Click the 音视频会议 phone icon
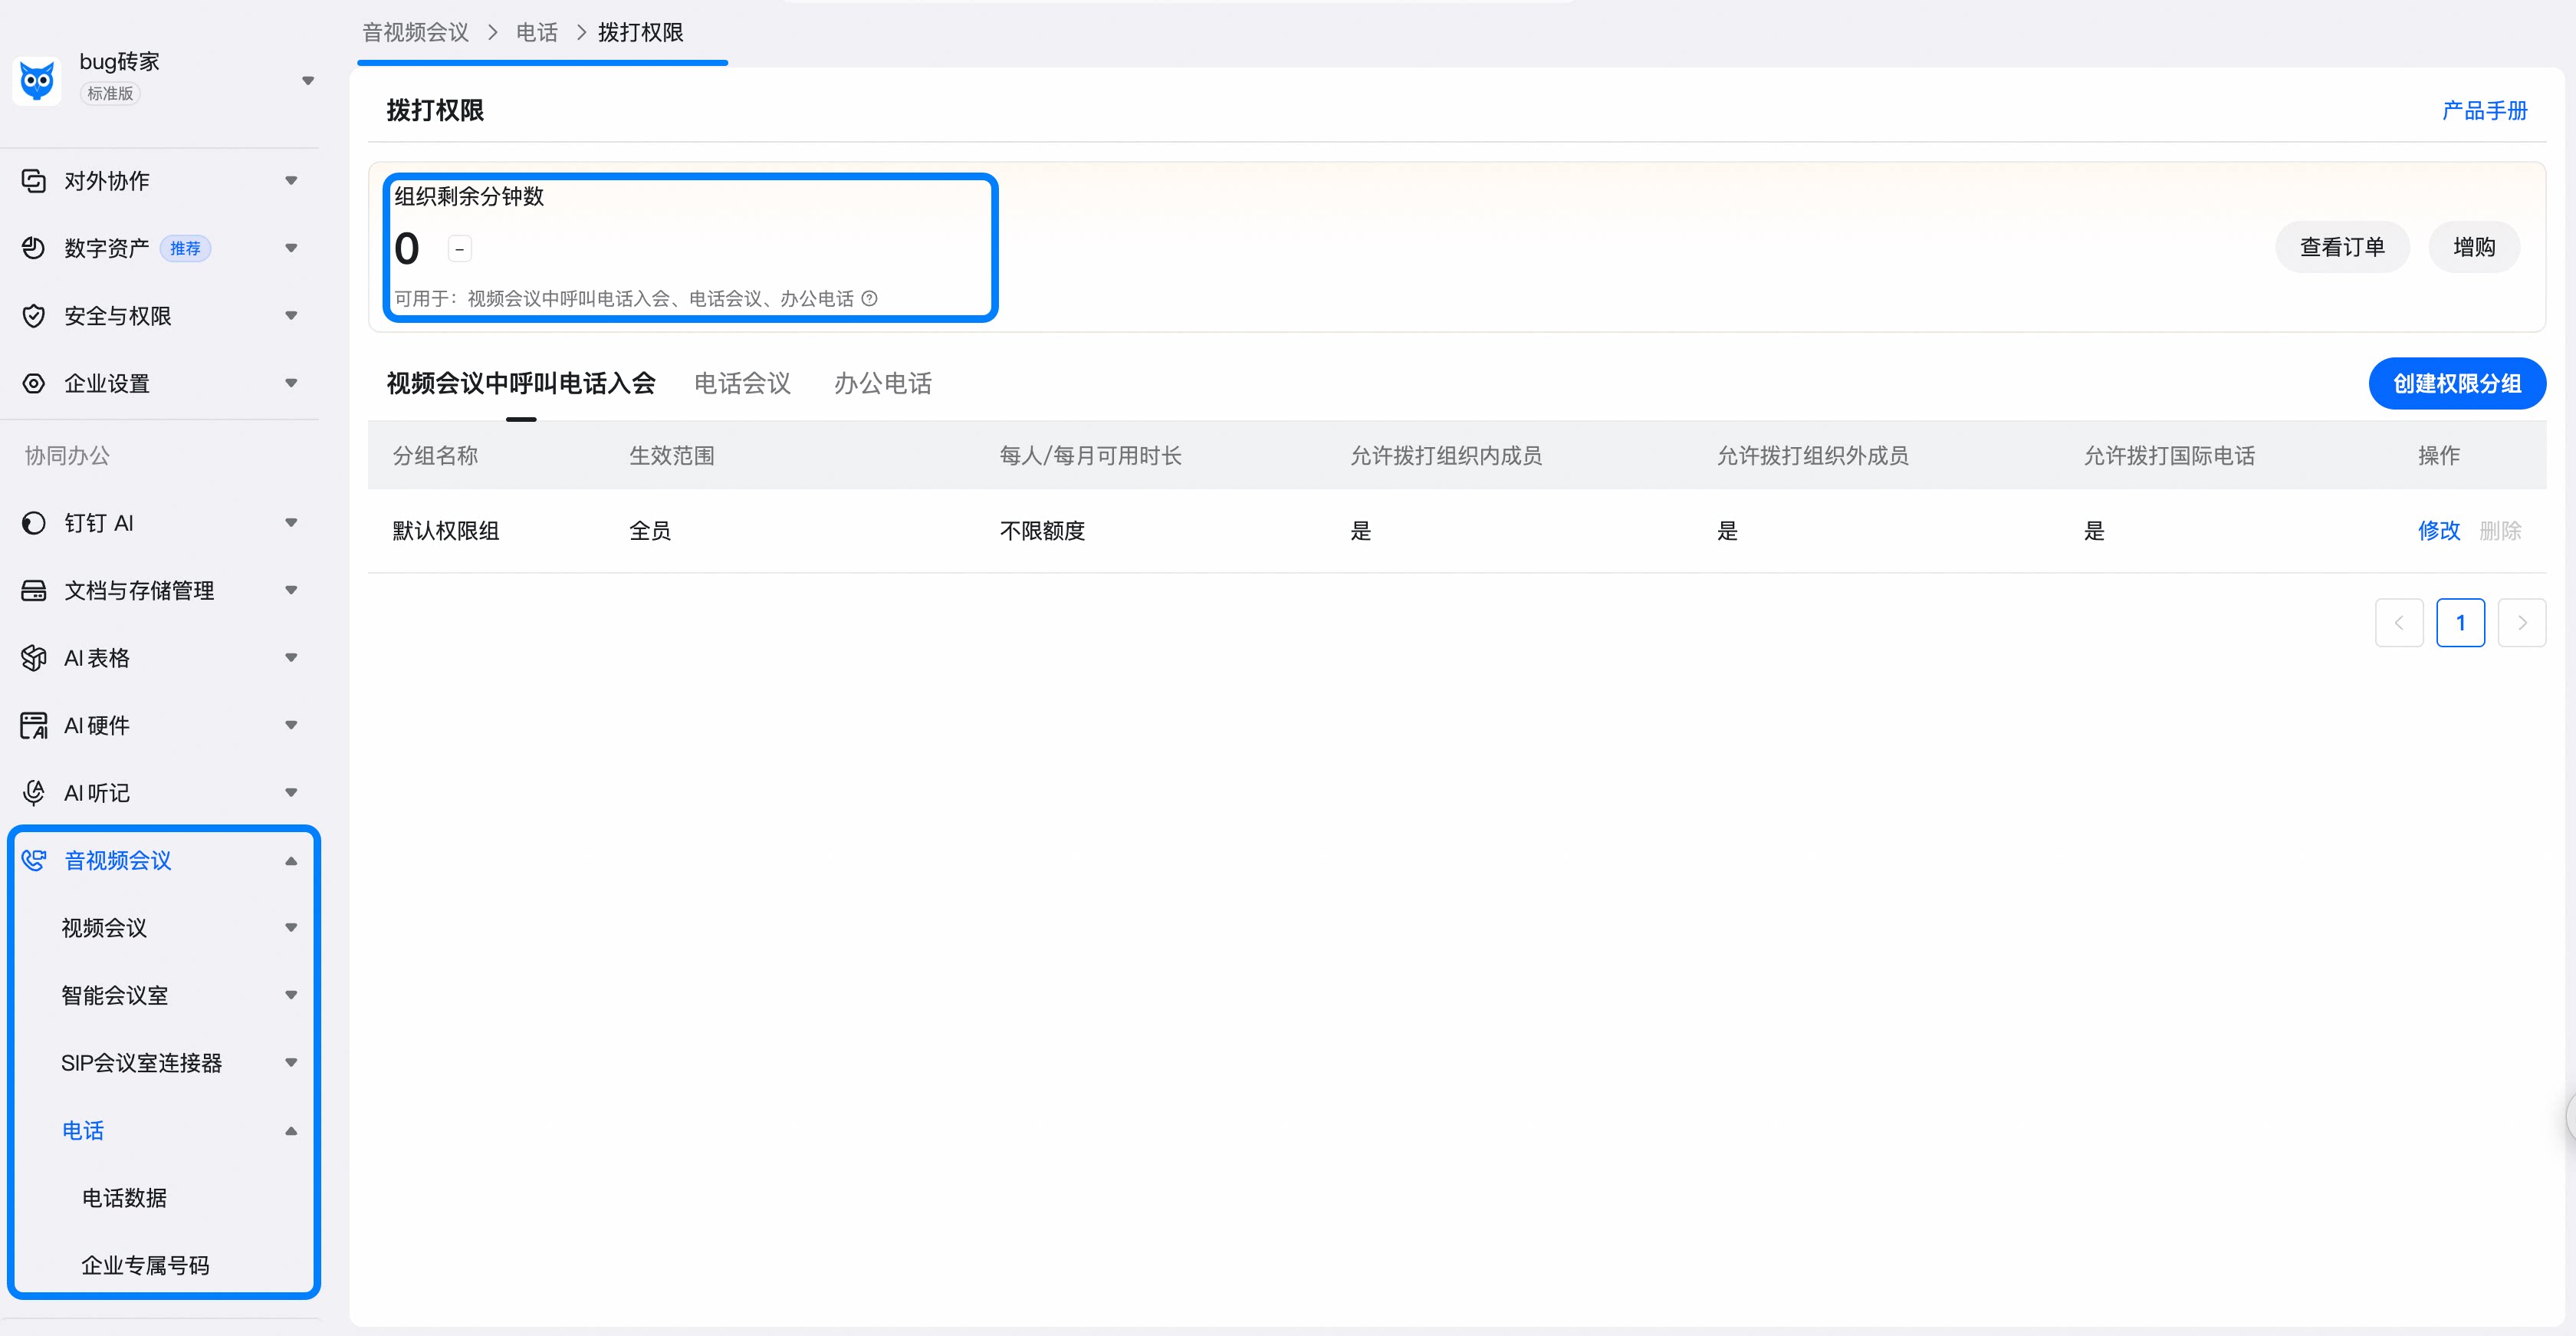The height and width of the screenshot is (1336, 2576). click(x=34, y=860)
